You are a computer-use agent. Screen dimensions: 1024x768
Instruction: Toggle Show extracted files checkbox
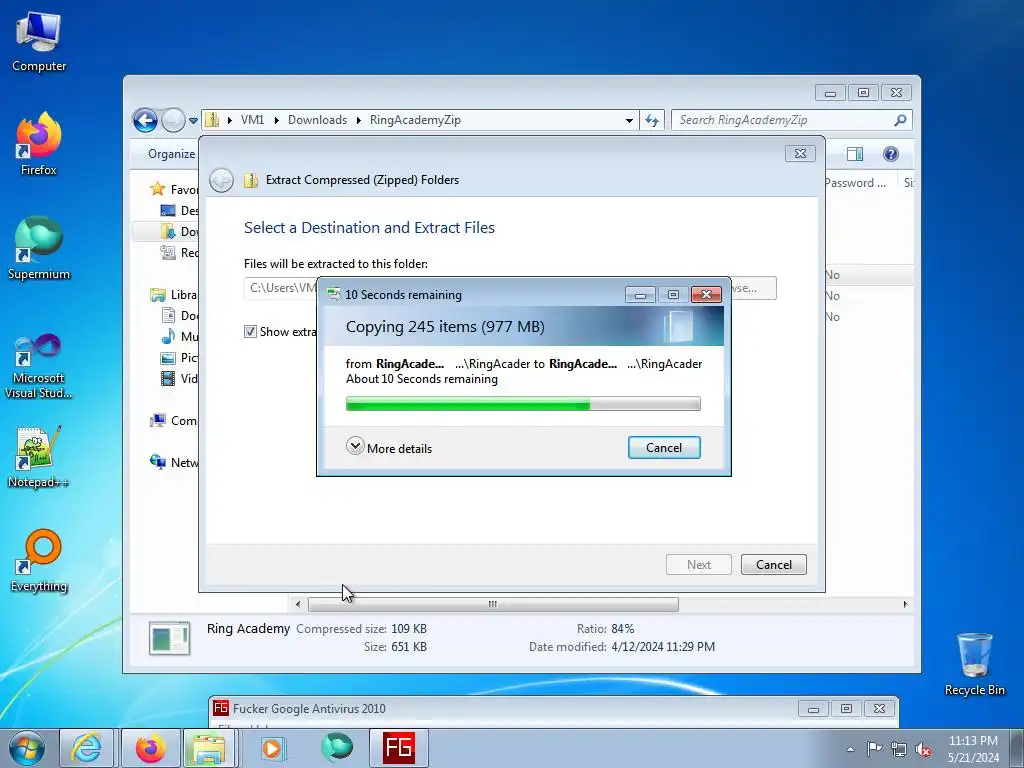pyautogui.click(x=250, y=332)
